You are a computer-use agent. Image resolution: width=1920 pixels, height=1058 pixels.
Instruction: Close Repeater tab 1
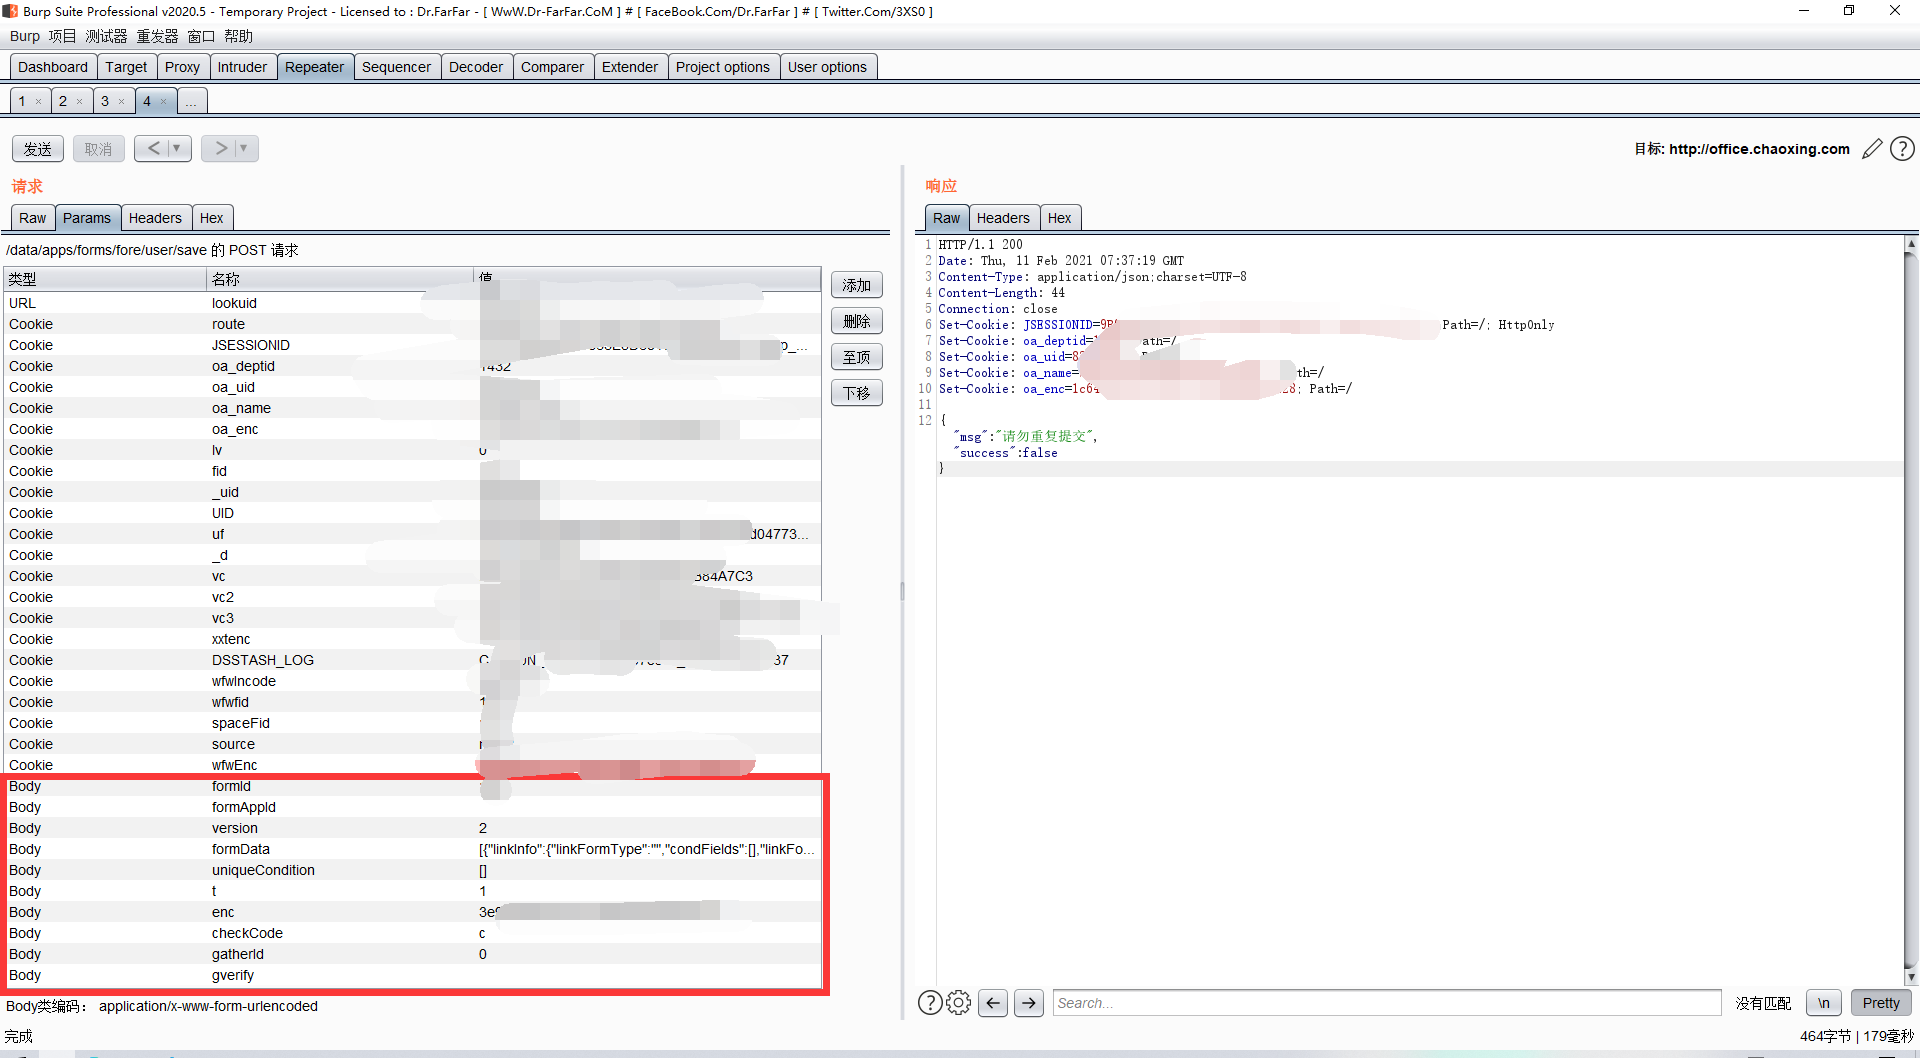coord(38,102)
